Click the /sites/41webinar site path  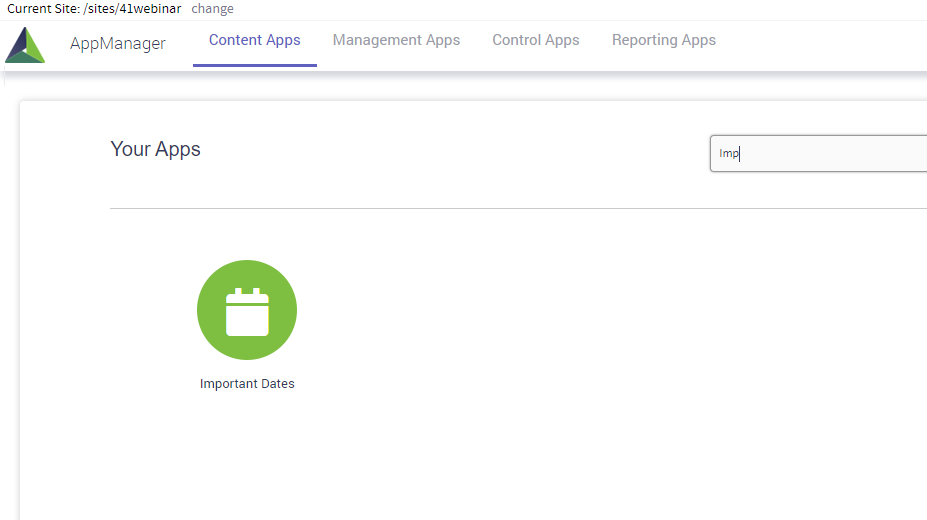pyautogui.click(x=132, y=9)
